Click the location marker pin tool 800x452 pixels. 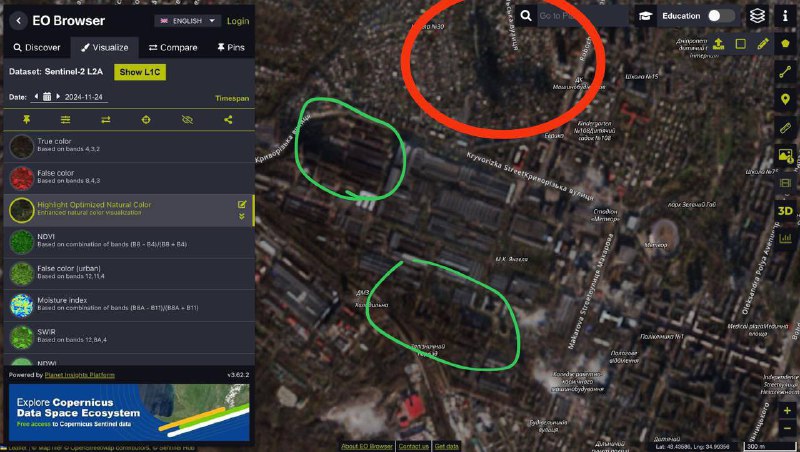click(x=785, y=99)
